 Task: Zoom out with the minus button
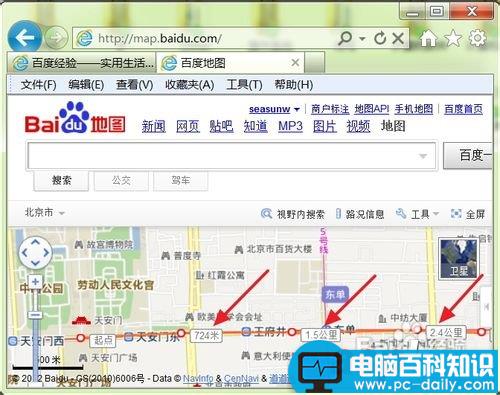tap(35, 315)
